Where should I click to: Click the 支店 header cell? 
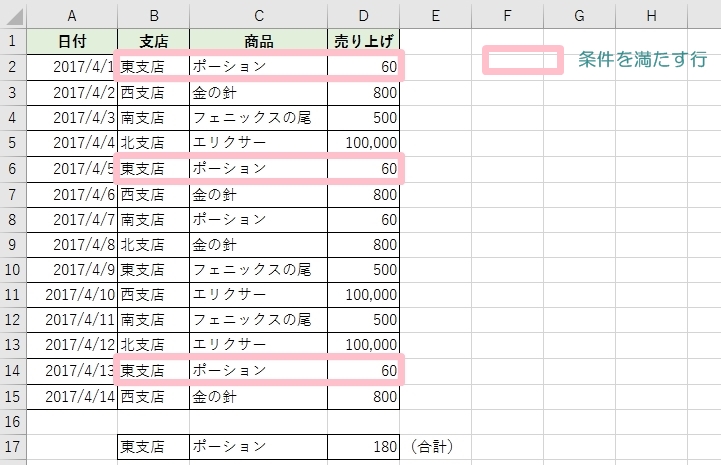154,41
